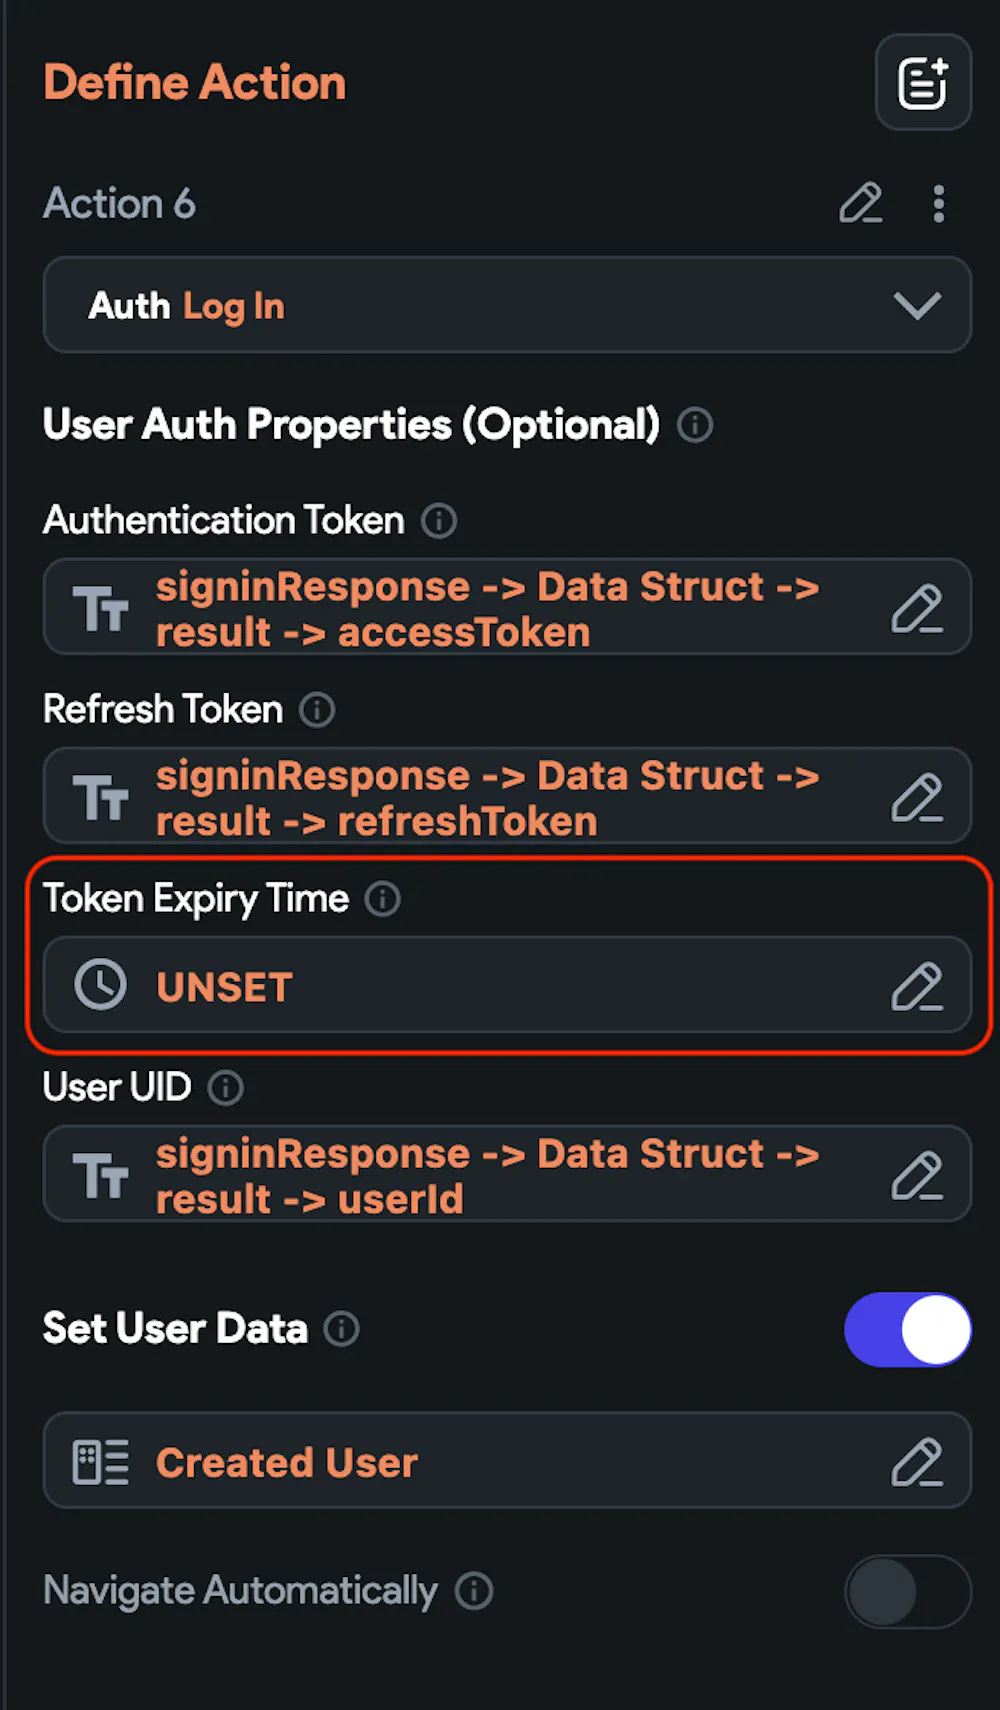Edit the User UID value with the pencil

[x=916, y=1175]
